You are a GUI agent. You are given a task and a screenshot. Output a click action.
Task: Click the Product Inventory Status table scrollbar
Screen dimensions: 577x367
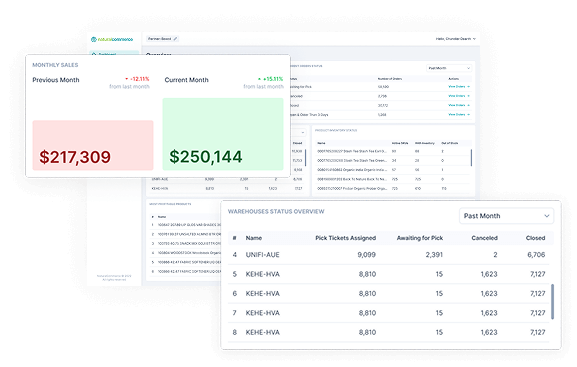tap(471, 158)
